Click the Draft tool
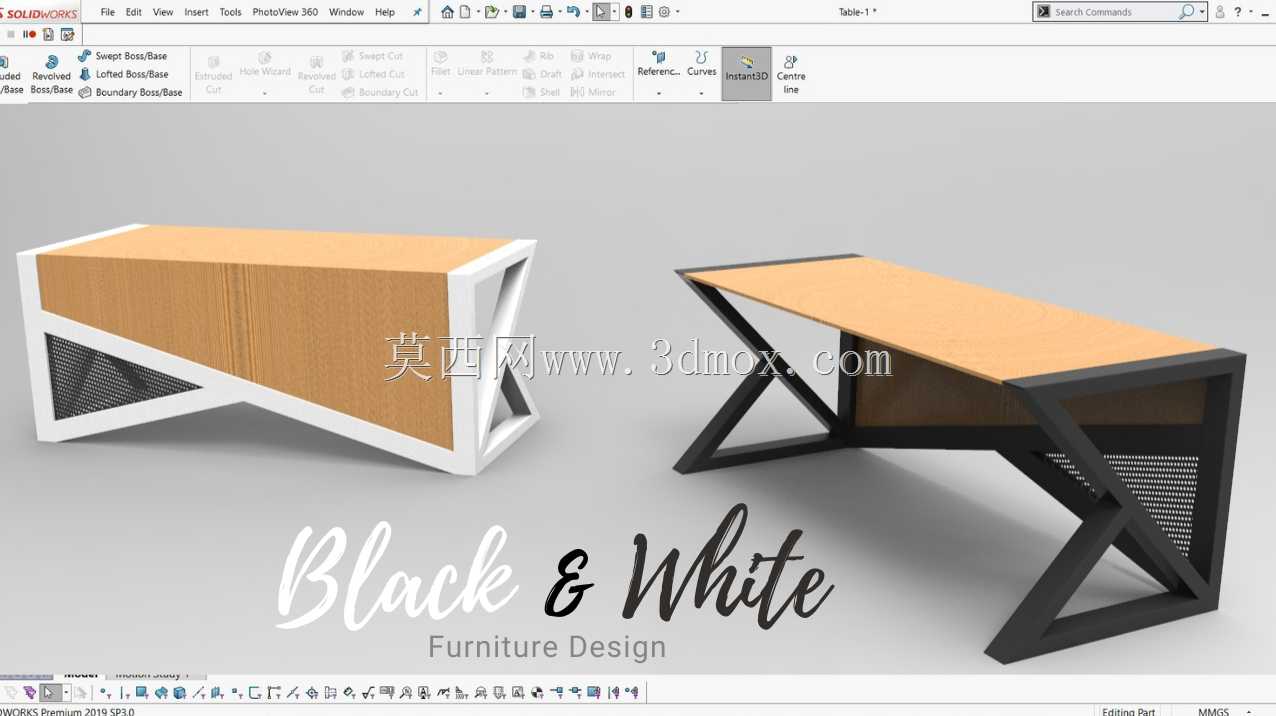 pyautogui.click(x=542, y=74)
